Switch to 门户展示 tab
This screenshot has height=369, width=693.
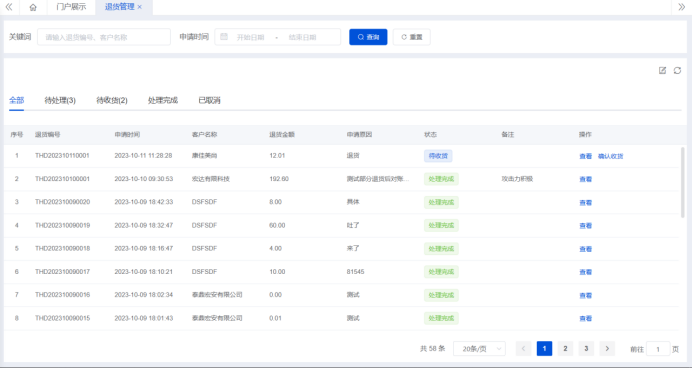(x=71, y=7)
